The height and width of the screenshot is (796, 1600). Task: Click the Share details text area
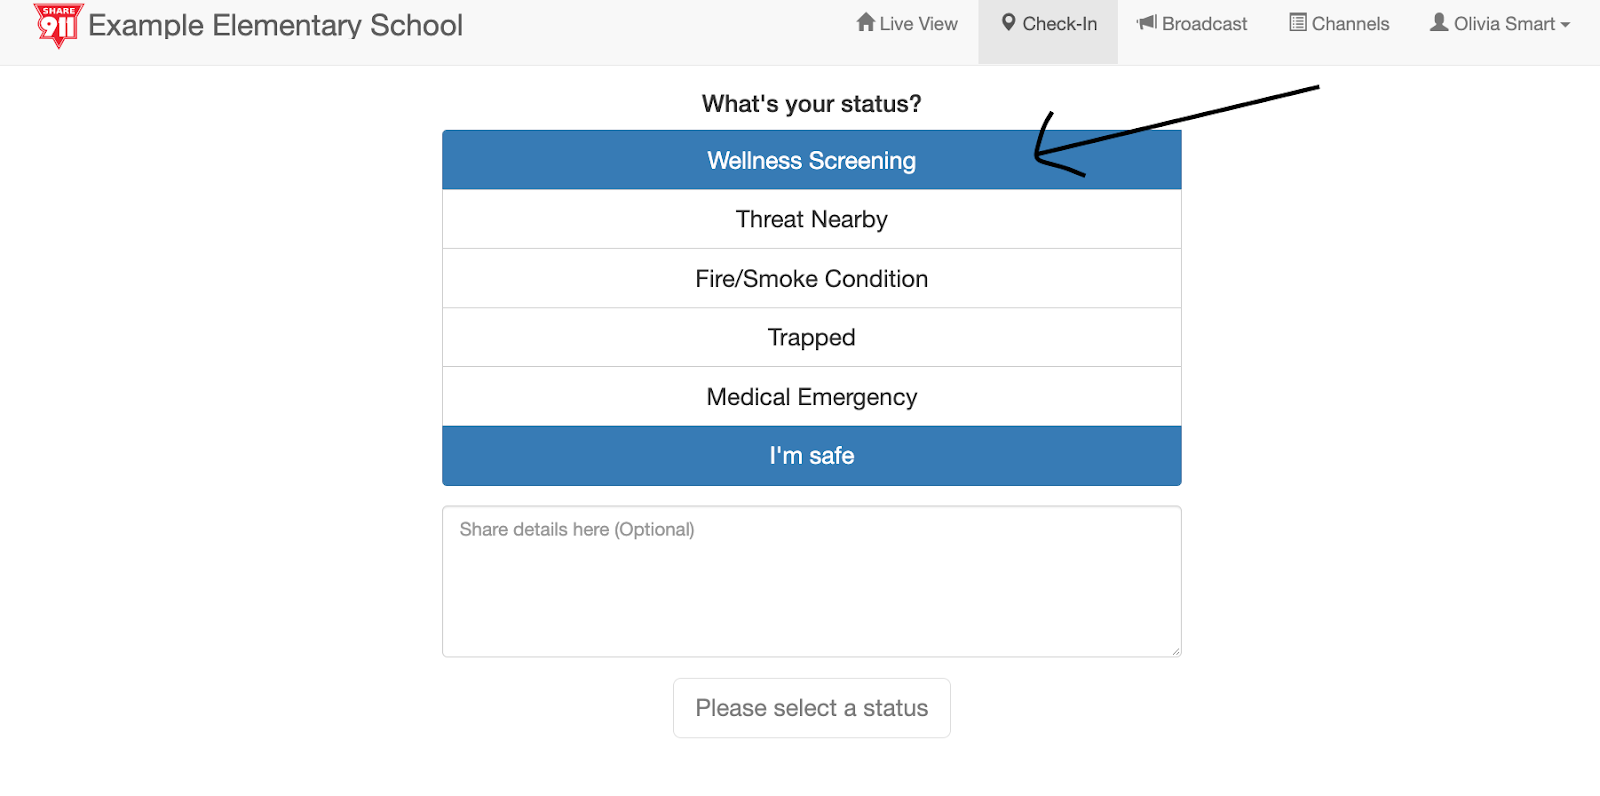point(812,581)
